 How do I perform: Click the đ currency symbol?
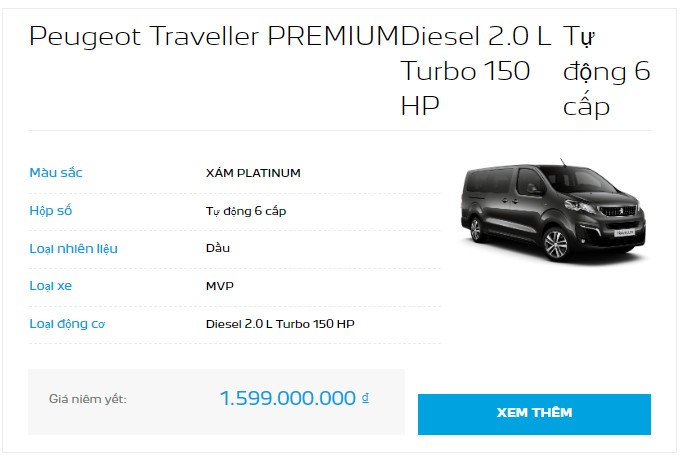(365, 397)
